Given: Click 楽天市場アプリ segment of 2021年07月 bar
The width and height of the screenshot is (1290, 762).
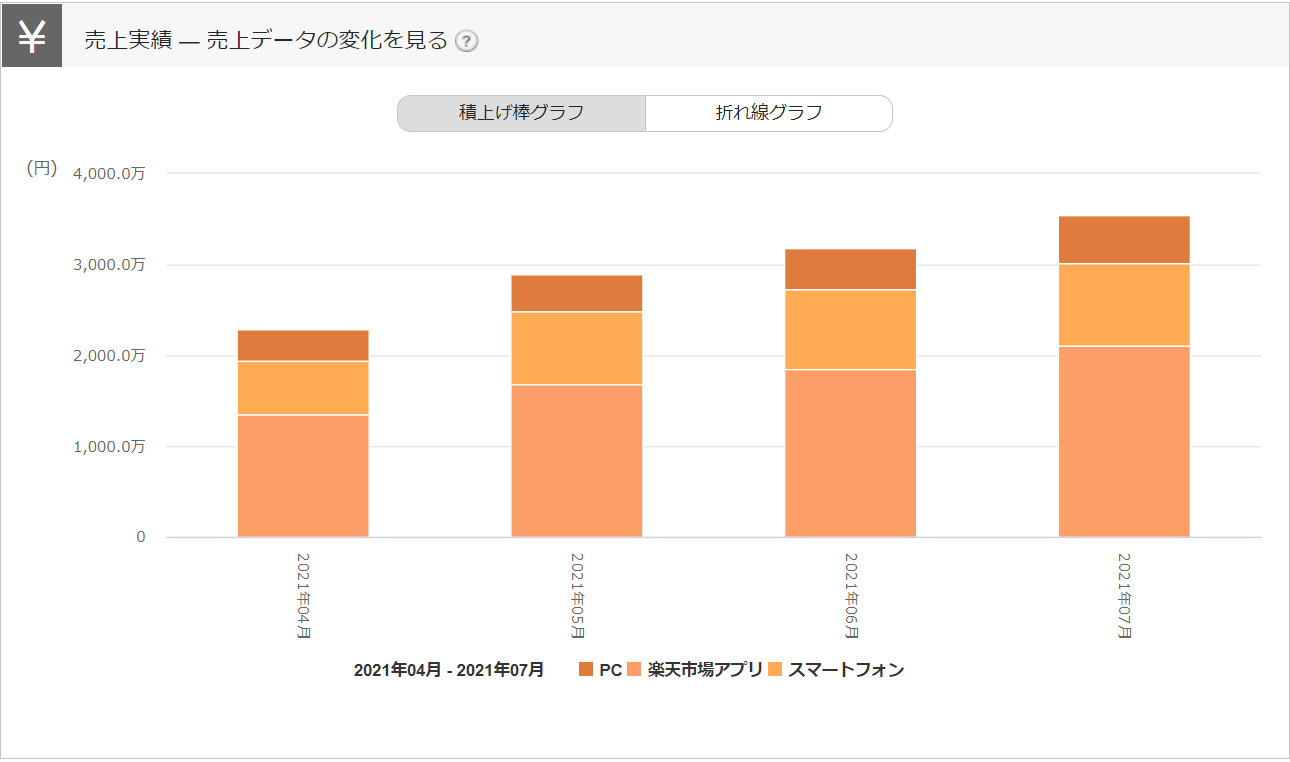Looking at the screenshot, I should point(1124,442).
